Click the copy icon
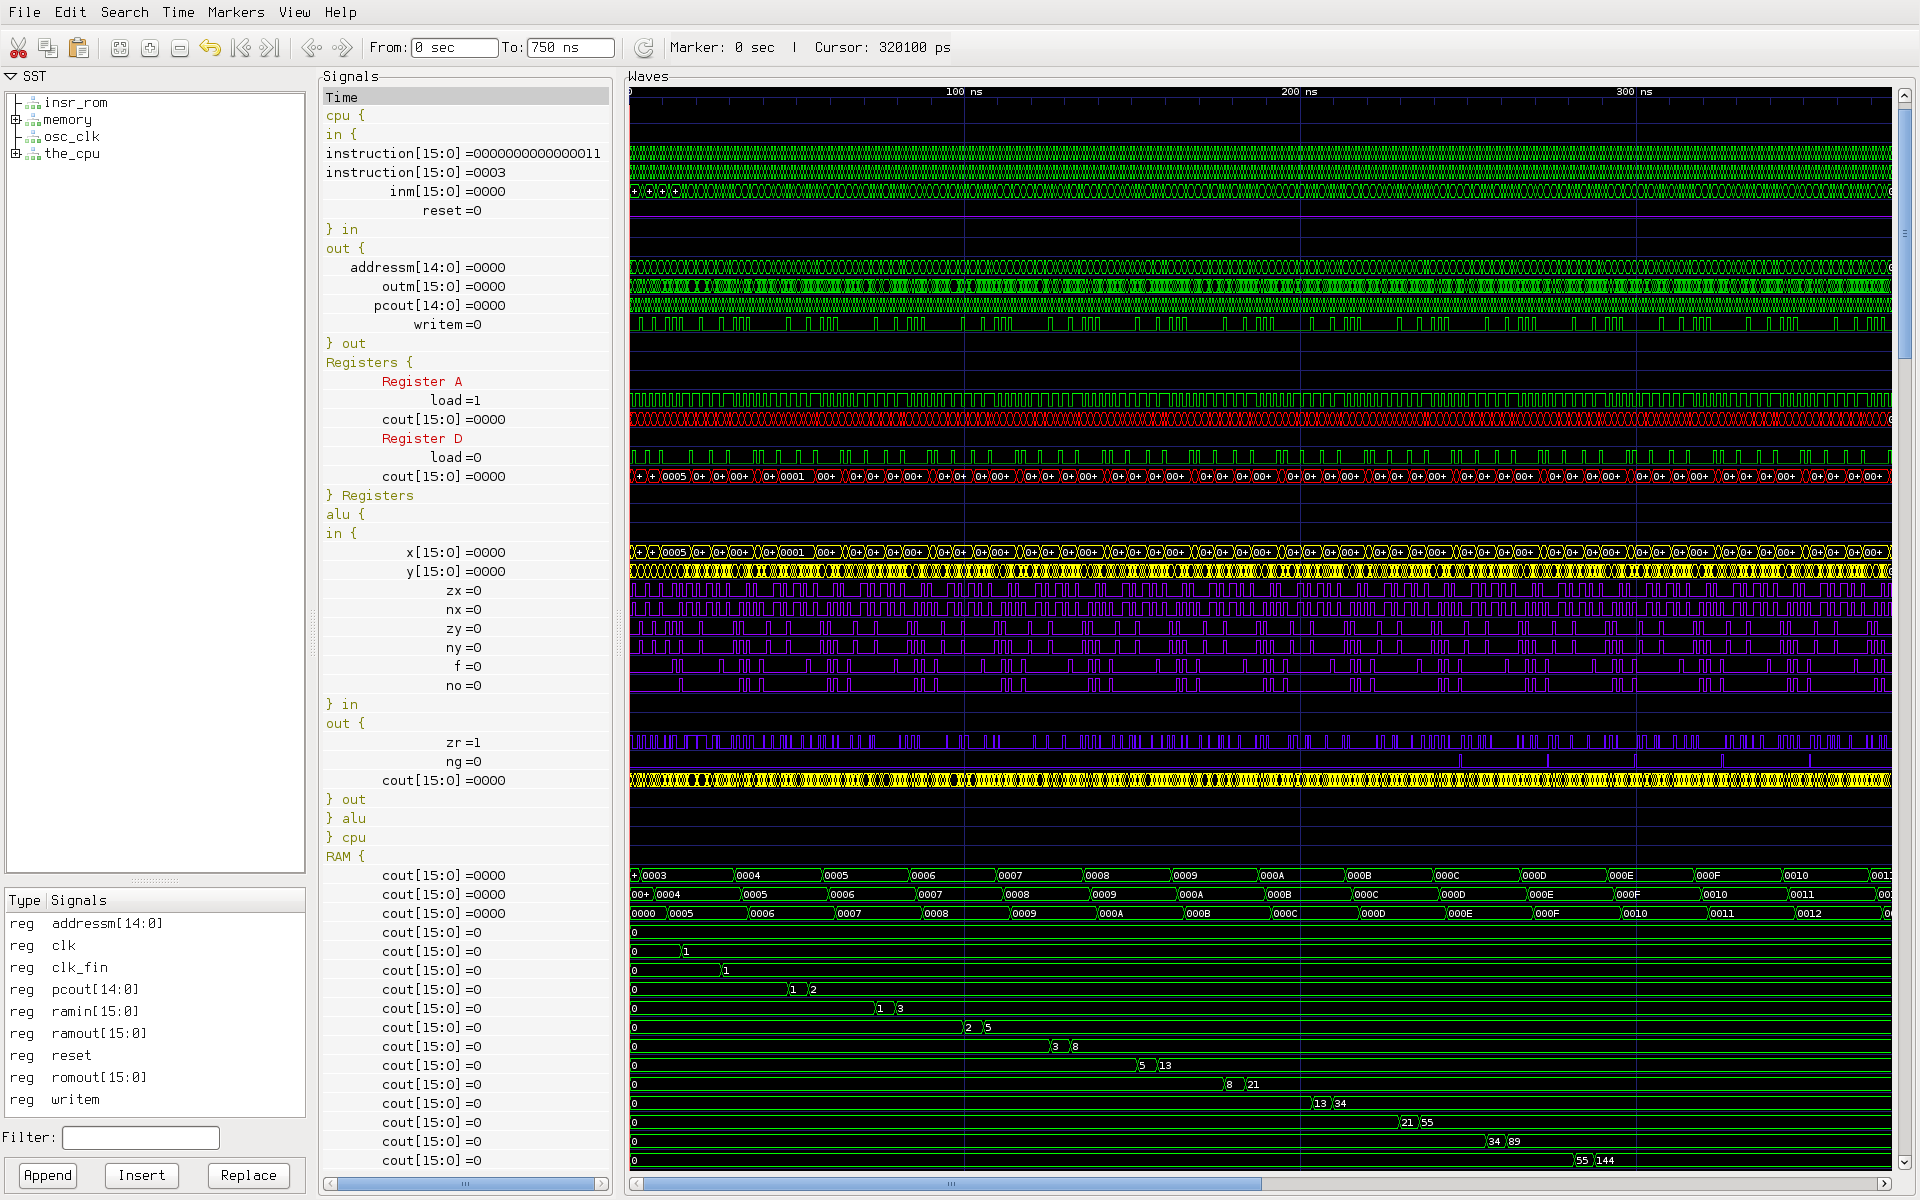 (48, 47)
